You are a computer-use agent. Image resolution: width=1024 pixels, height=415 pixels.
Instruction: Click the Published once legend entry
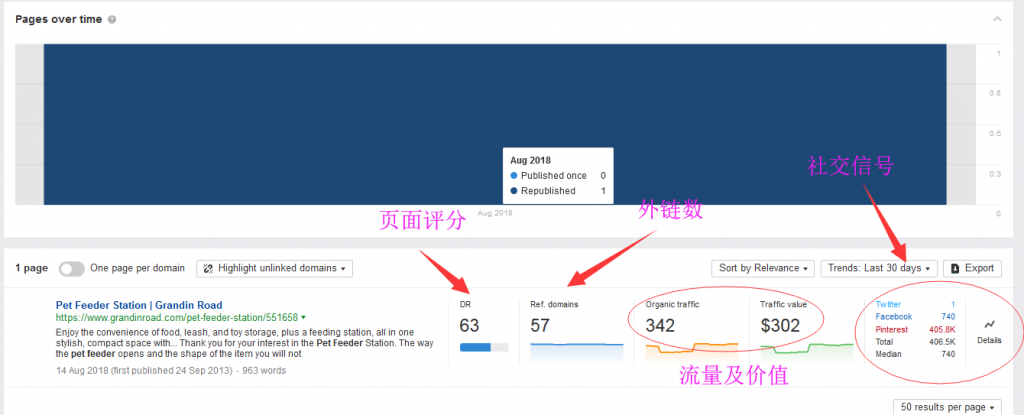point(558,176)
